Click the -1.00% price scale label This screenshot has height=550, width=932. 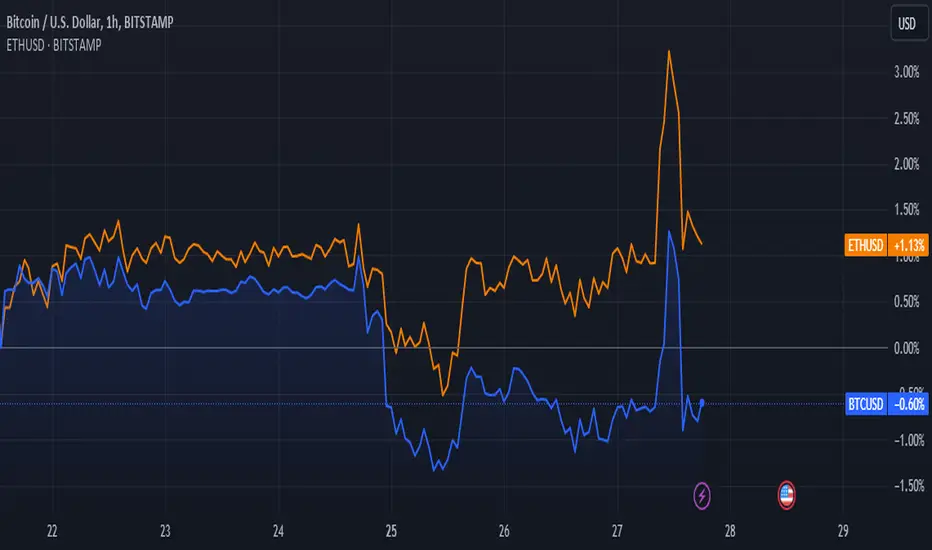pos(909,441)
